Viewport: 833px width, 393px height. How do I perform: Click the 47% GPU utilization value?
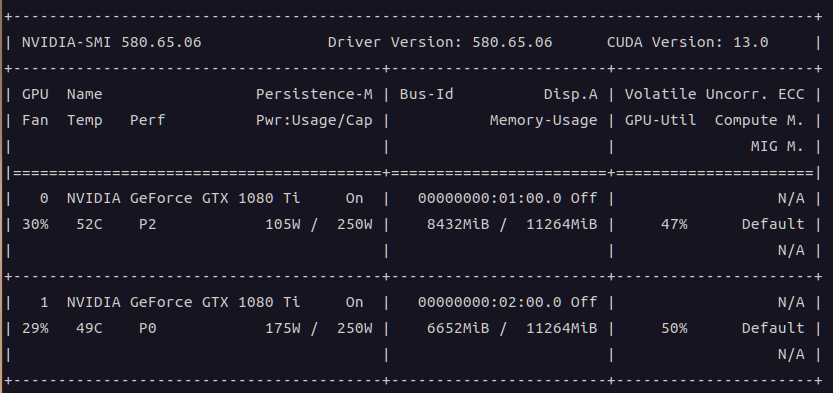[x=674, y=224]
